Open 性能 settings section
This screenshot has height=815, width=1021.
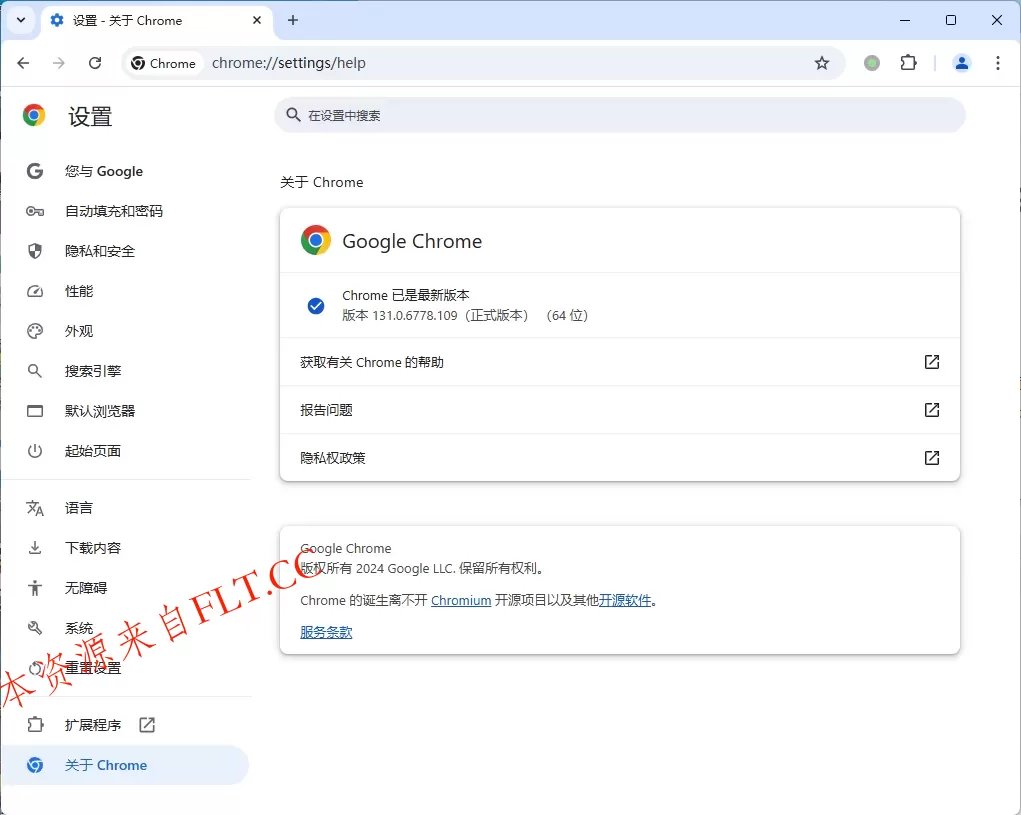point(126,291)
